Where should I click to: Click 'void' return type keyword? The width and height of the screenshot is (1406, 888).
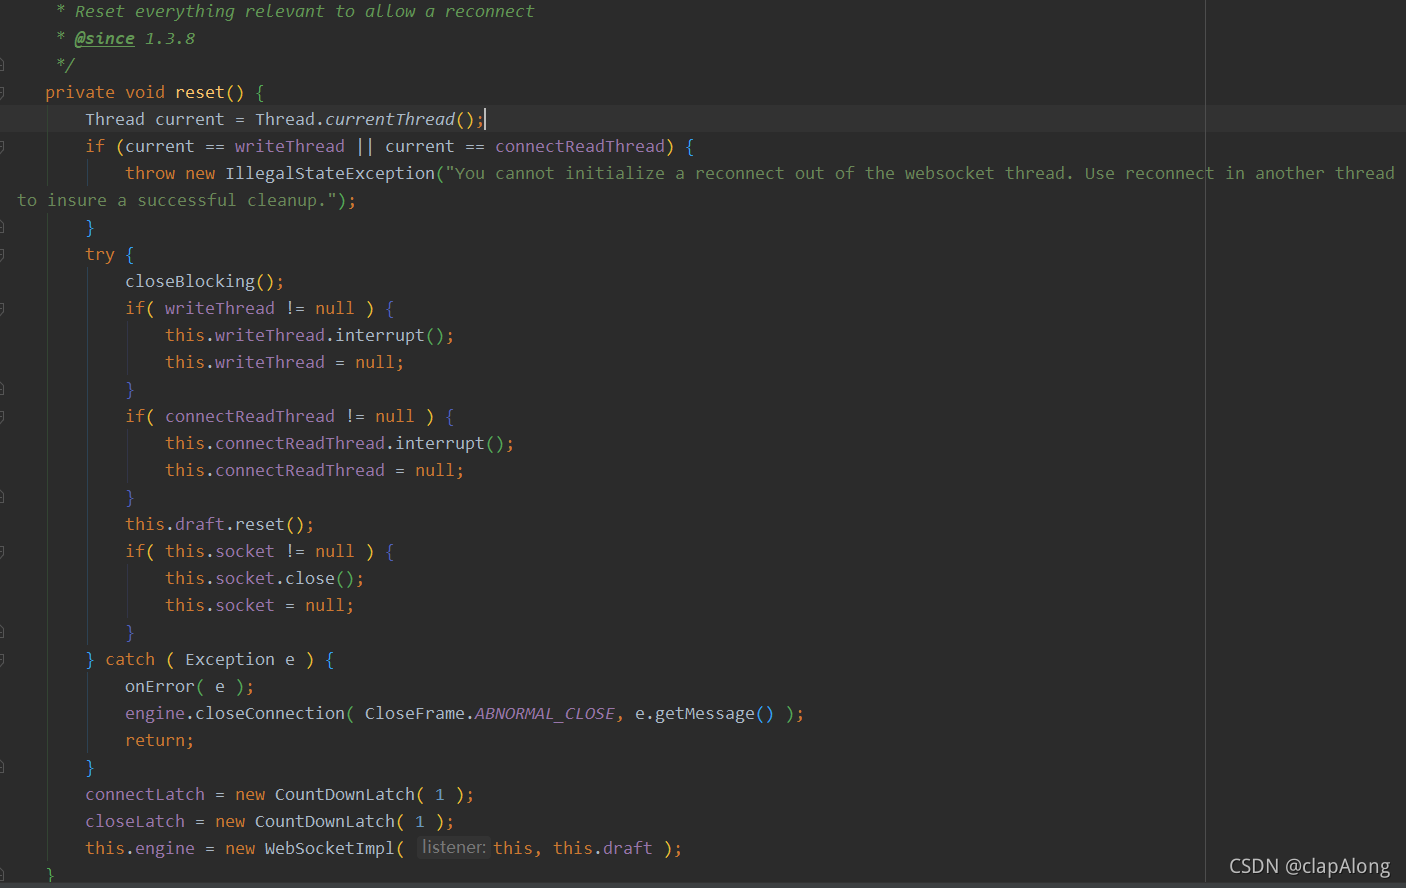145,92
